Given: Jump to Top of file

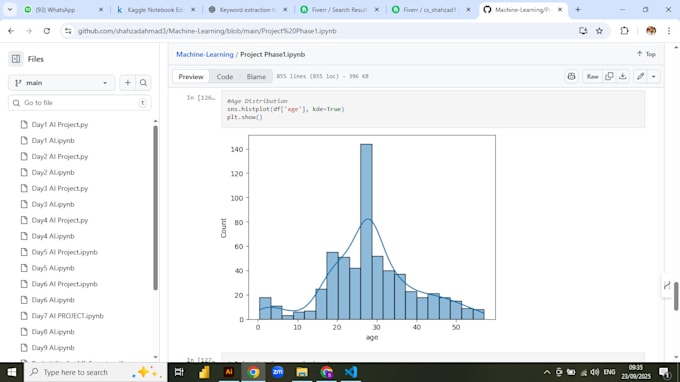Looking at the screenshot, I should tap(646, 54).
